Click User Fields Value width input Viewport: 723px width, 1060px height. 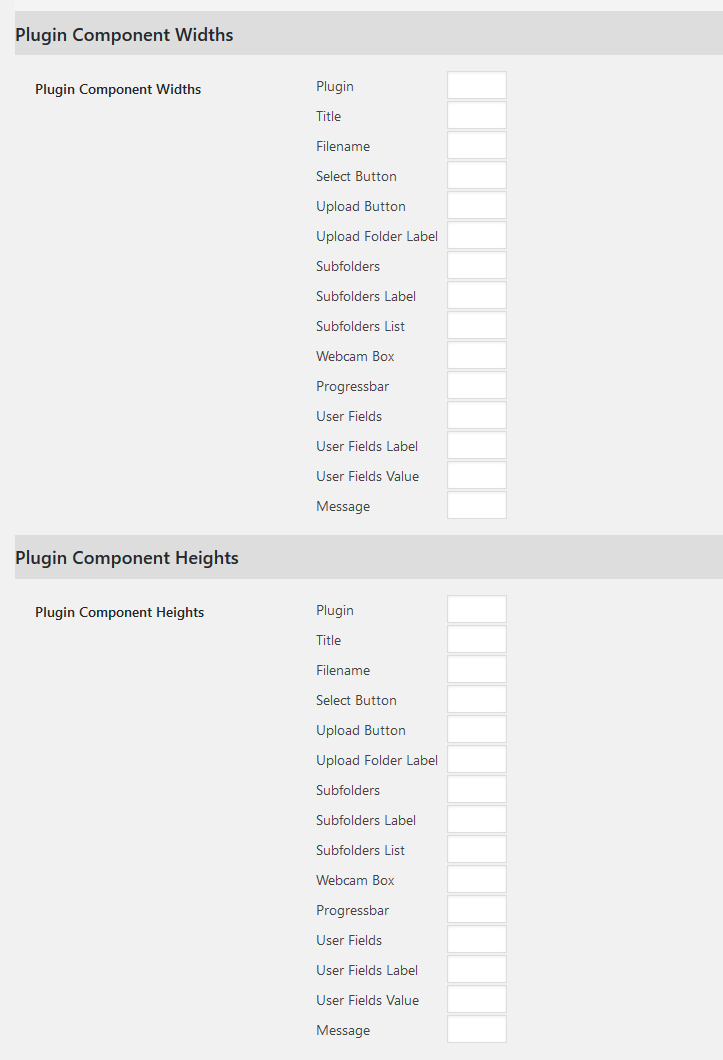click(x=477, y=475)
